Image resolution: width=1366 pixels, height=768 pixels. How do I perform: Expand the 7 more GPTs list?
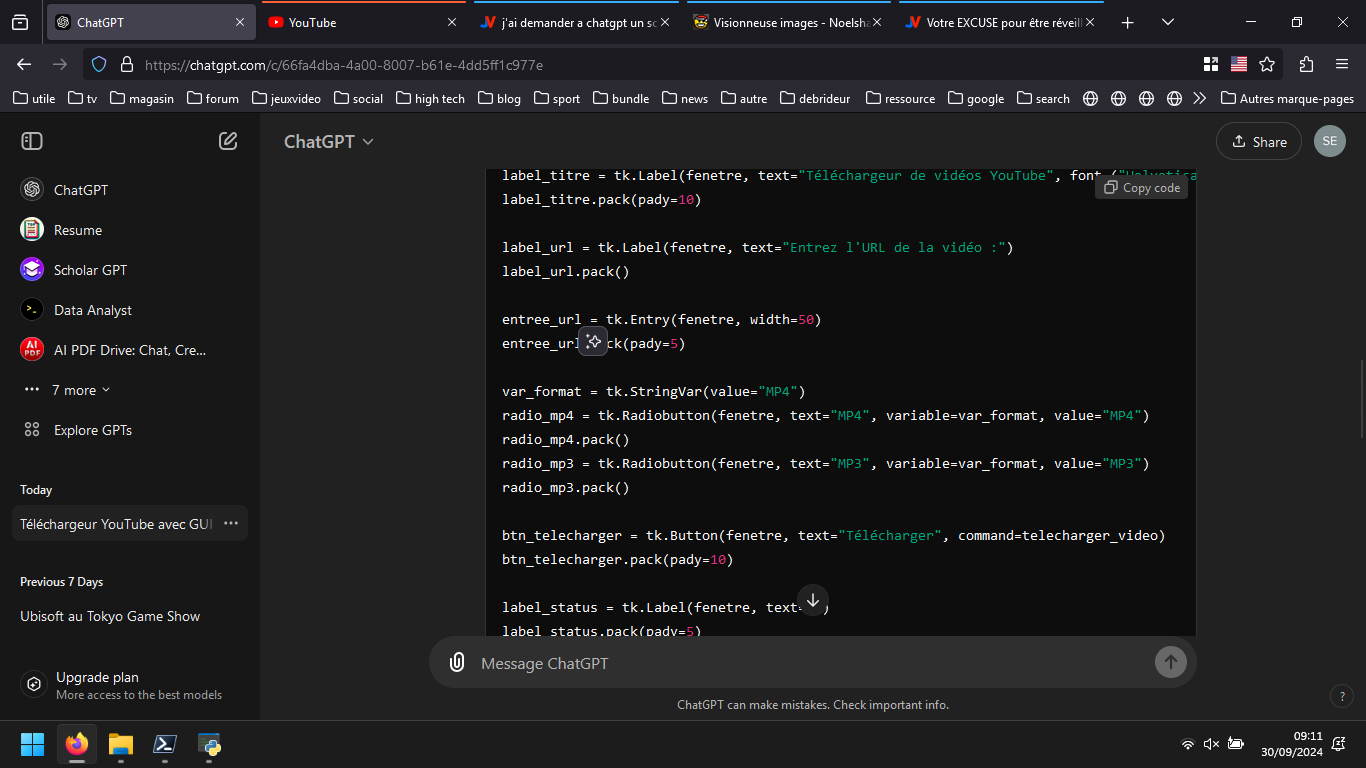click(x=80, y=390)
